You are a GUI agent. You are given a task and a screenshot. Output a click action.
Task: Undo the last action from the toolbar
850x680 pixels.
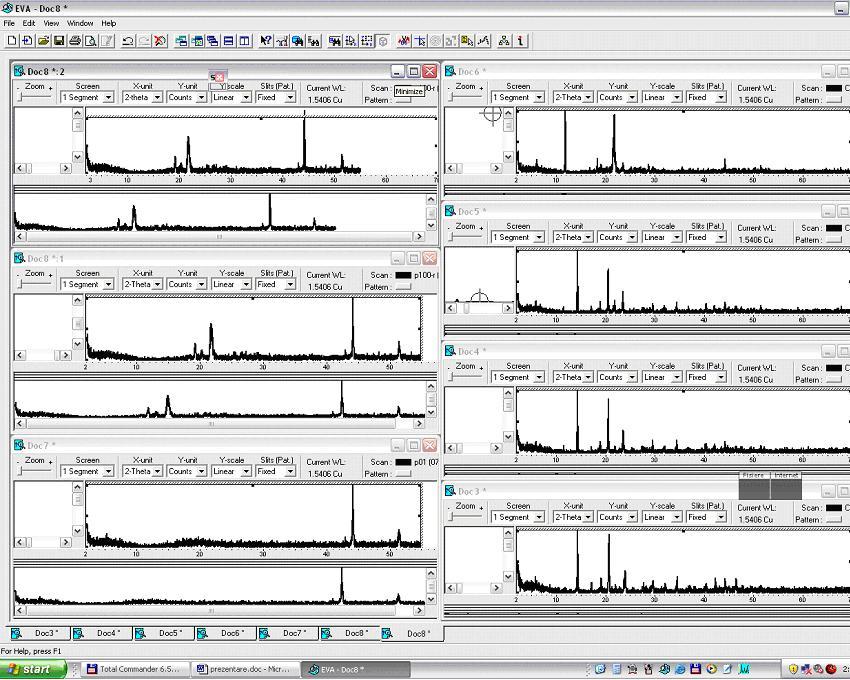(128, 41)
